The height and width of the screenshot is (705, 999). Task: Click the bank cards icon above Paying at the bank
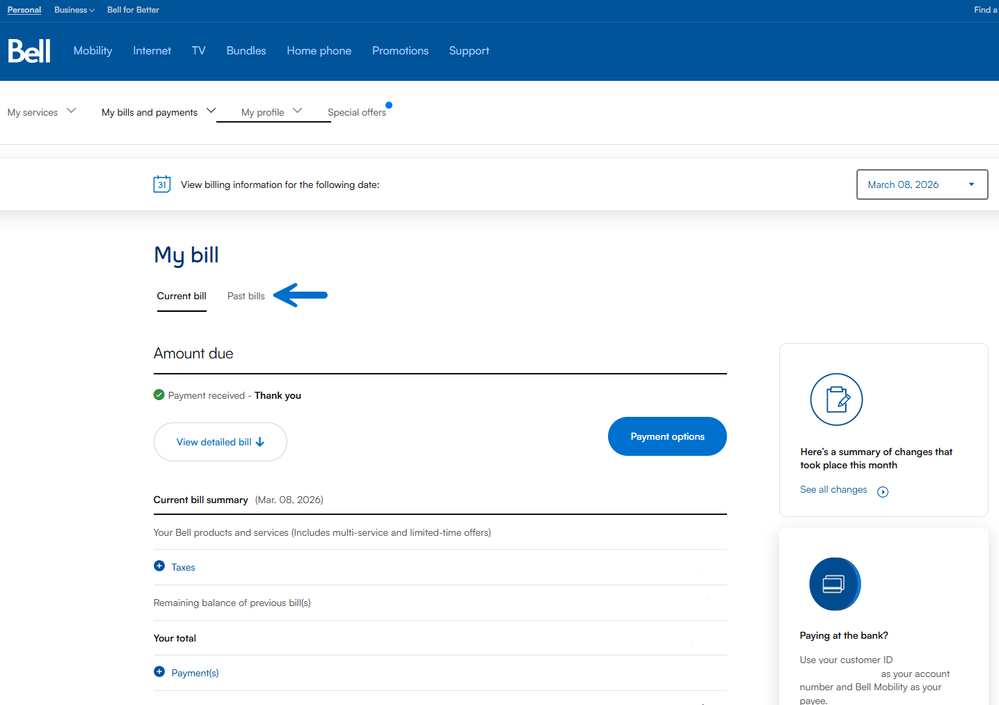click(x=835, y=583)
